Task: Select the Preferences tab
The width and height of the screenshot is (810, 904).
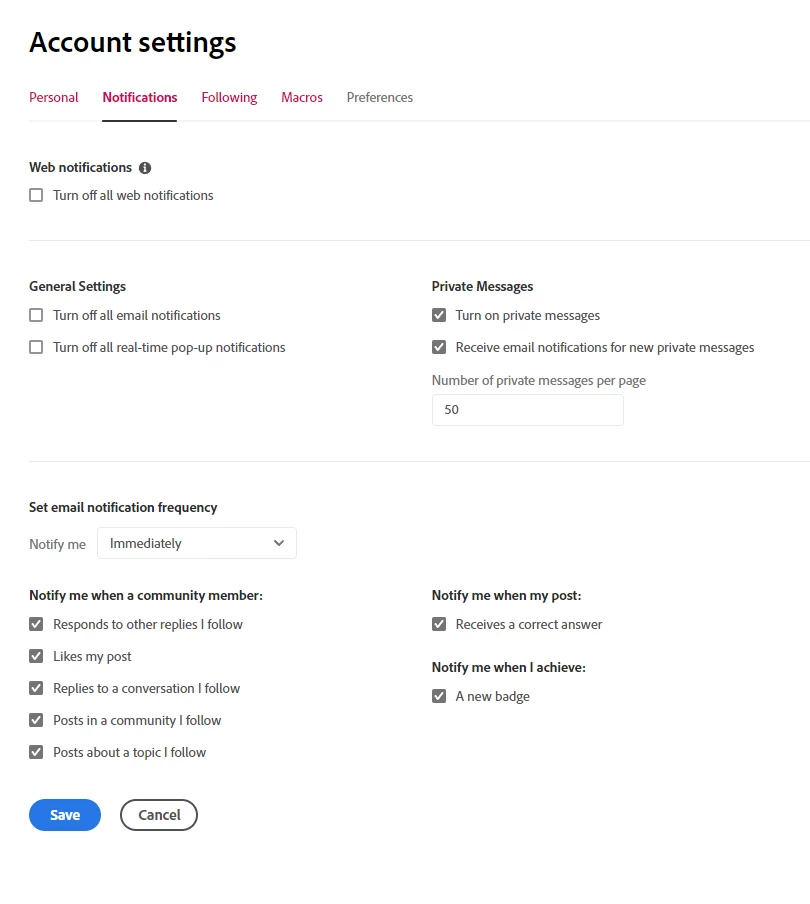Action: [x=380, y=98]
